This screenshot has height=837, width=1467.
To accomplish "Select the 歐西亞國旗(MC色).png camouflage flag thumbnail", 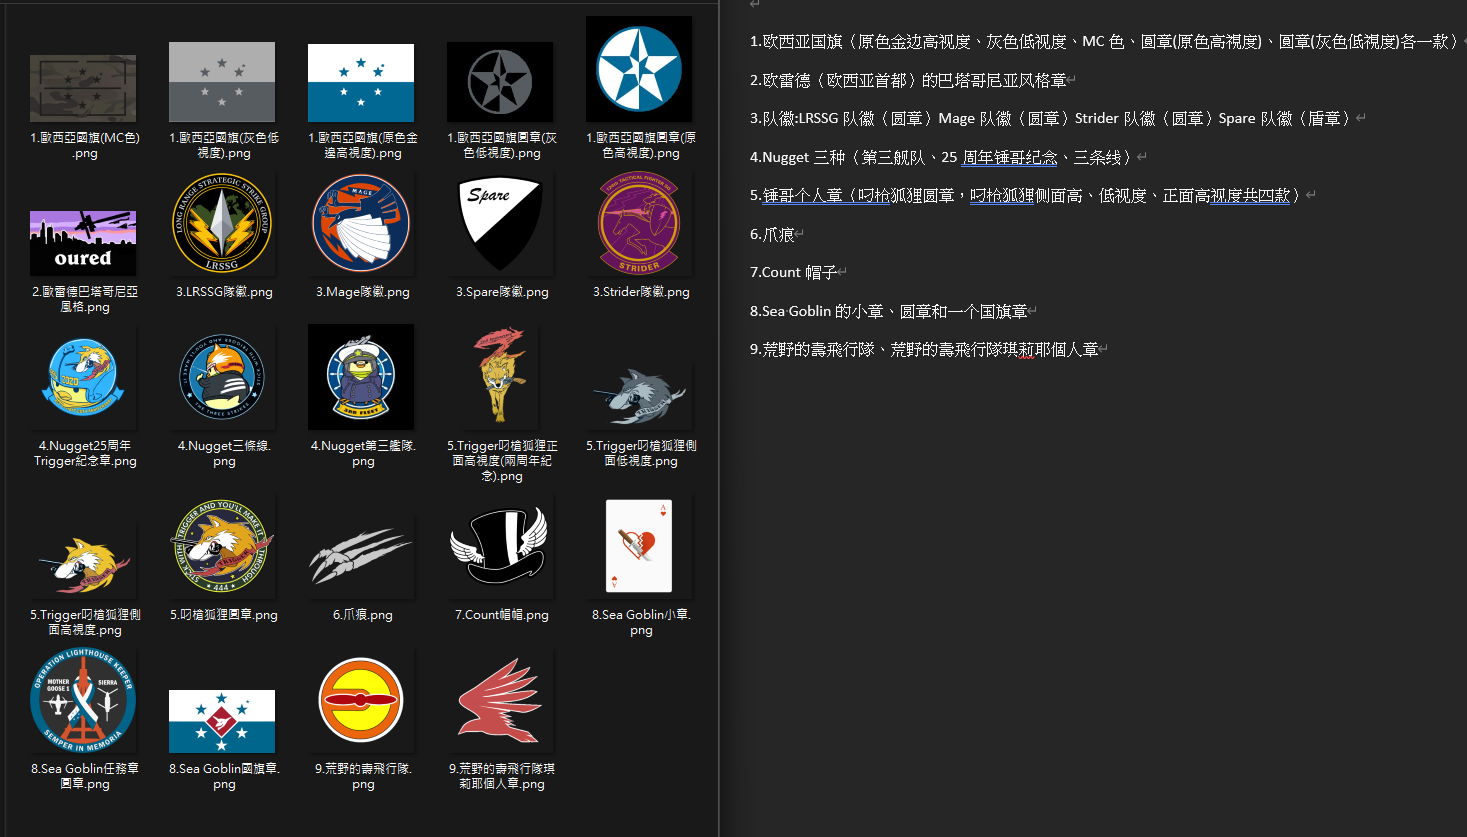I will tap(83, 89).
